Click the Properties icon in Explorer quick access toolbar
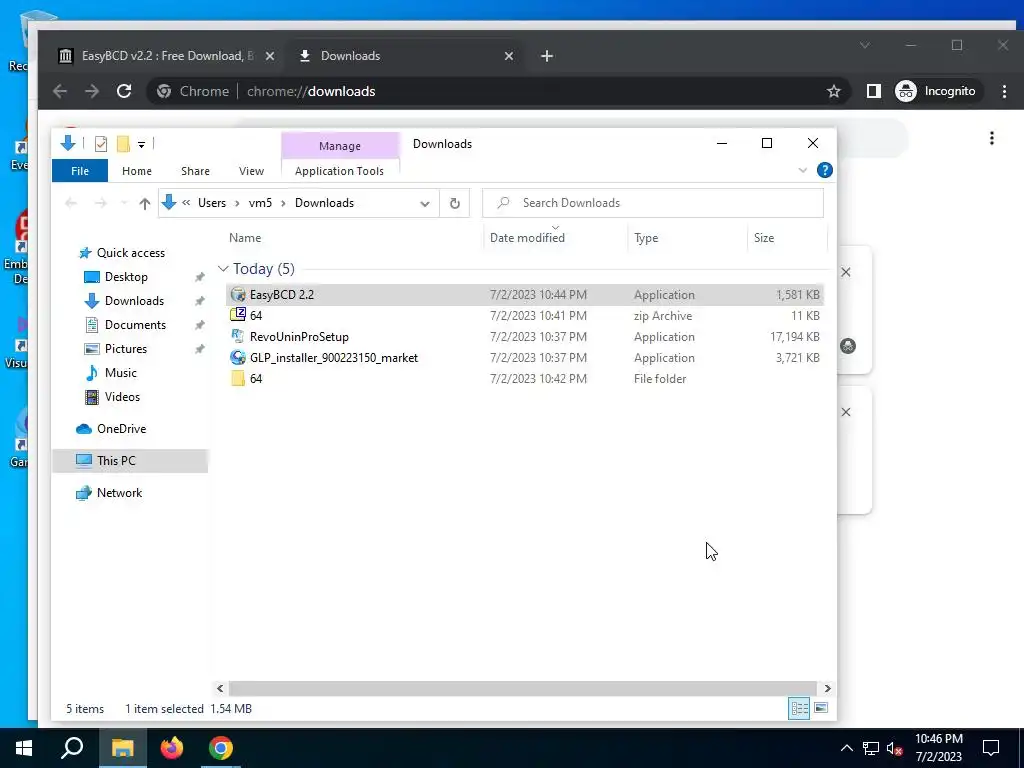Screen dimensions: 1024x768 [101, 144]
